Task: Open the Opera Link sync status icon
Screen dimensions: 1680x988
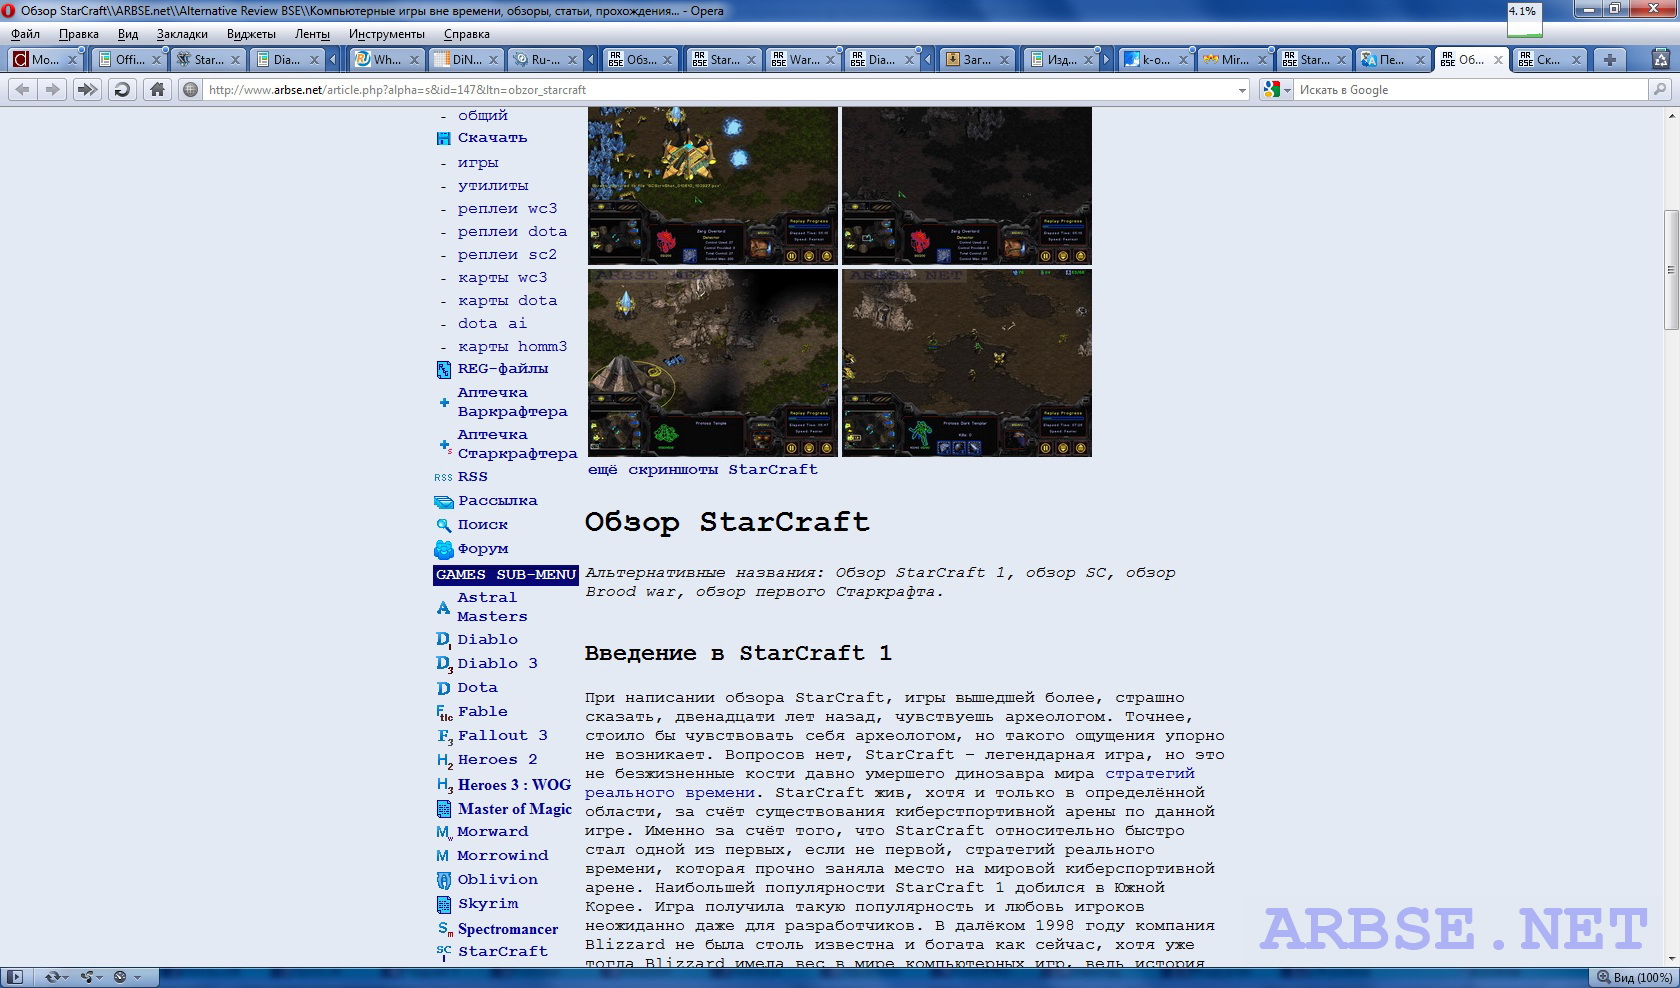Action: (52, 977)
